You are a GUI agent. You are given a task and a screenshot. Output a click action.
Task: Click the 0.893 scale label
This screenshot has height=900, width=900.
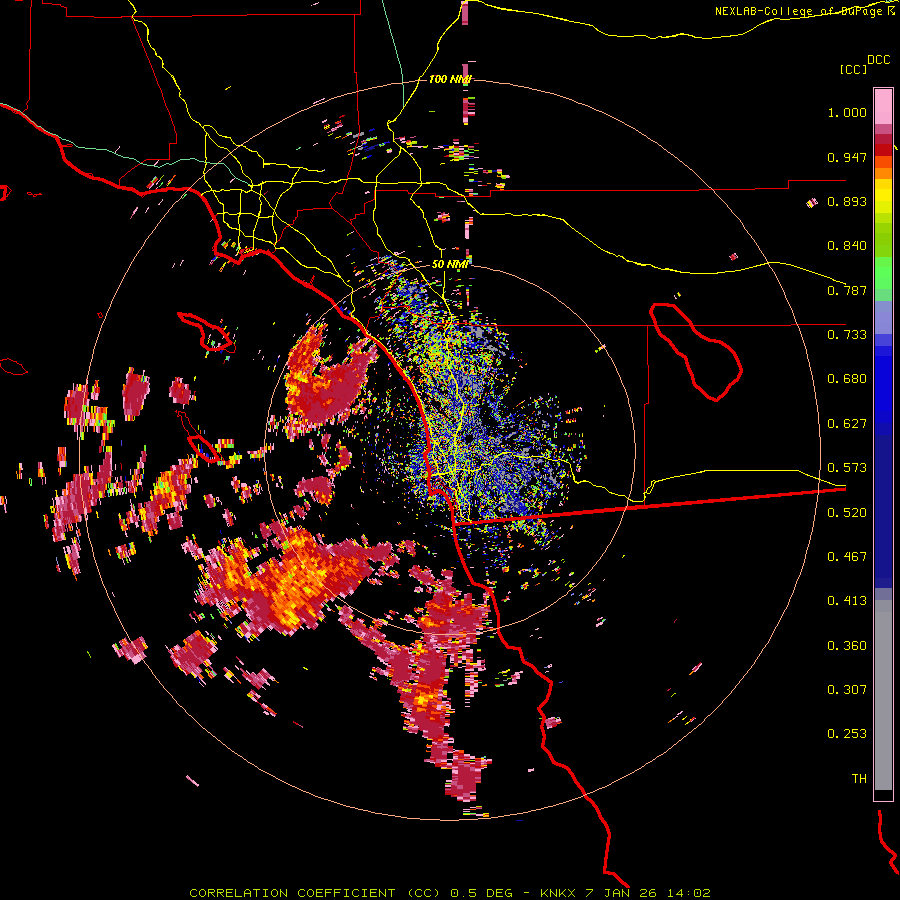(x=847, y=201)
